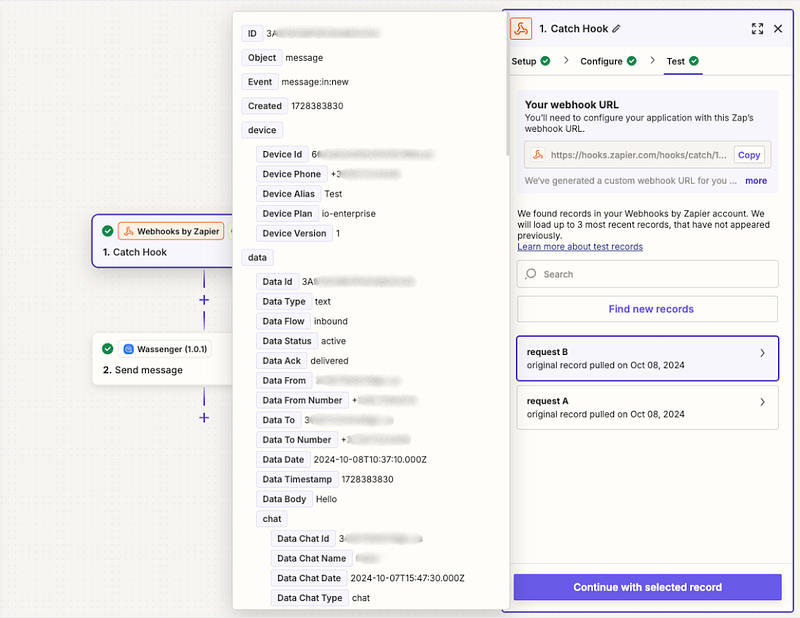Click the Webhooks icon in the panel header
This screenshot has width=800, height=618.
pyautogui.click(x=521, y=29)
